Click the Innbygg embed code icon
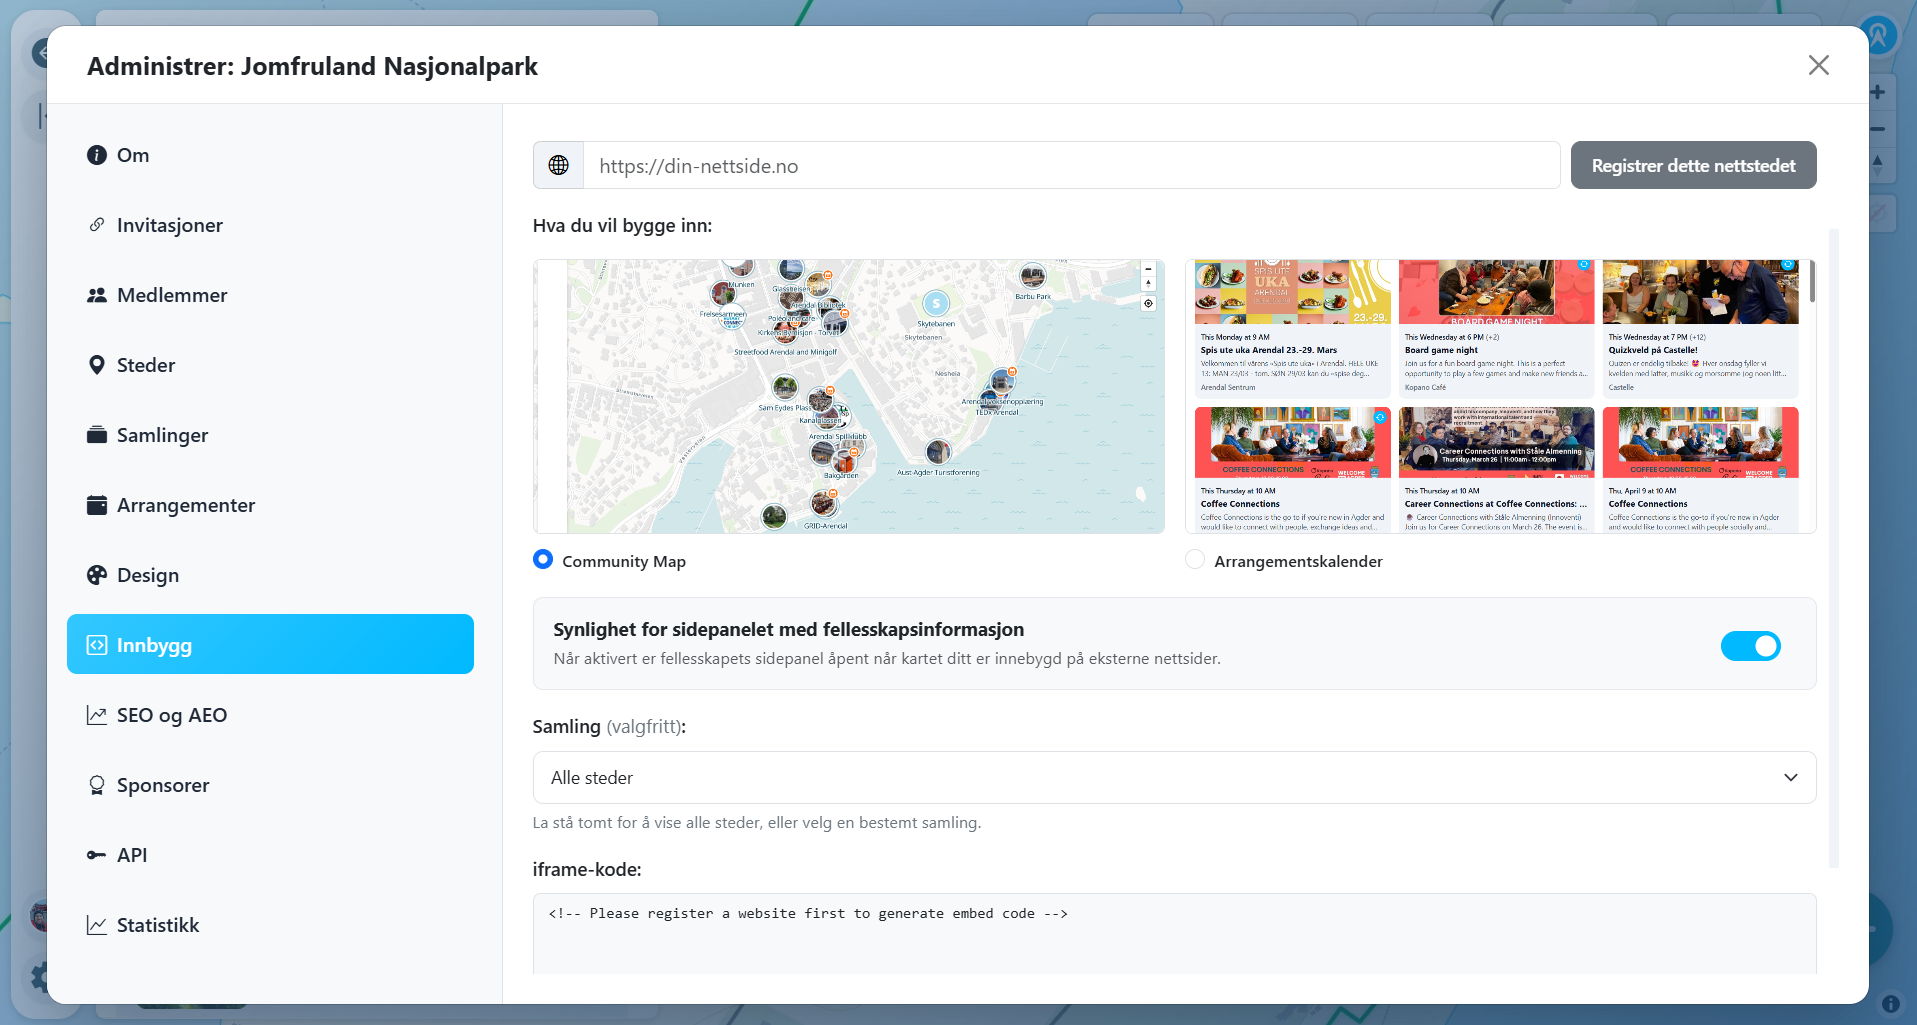 tap(97, 645)
